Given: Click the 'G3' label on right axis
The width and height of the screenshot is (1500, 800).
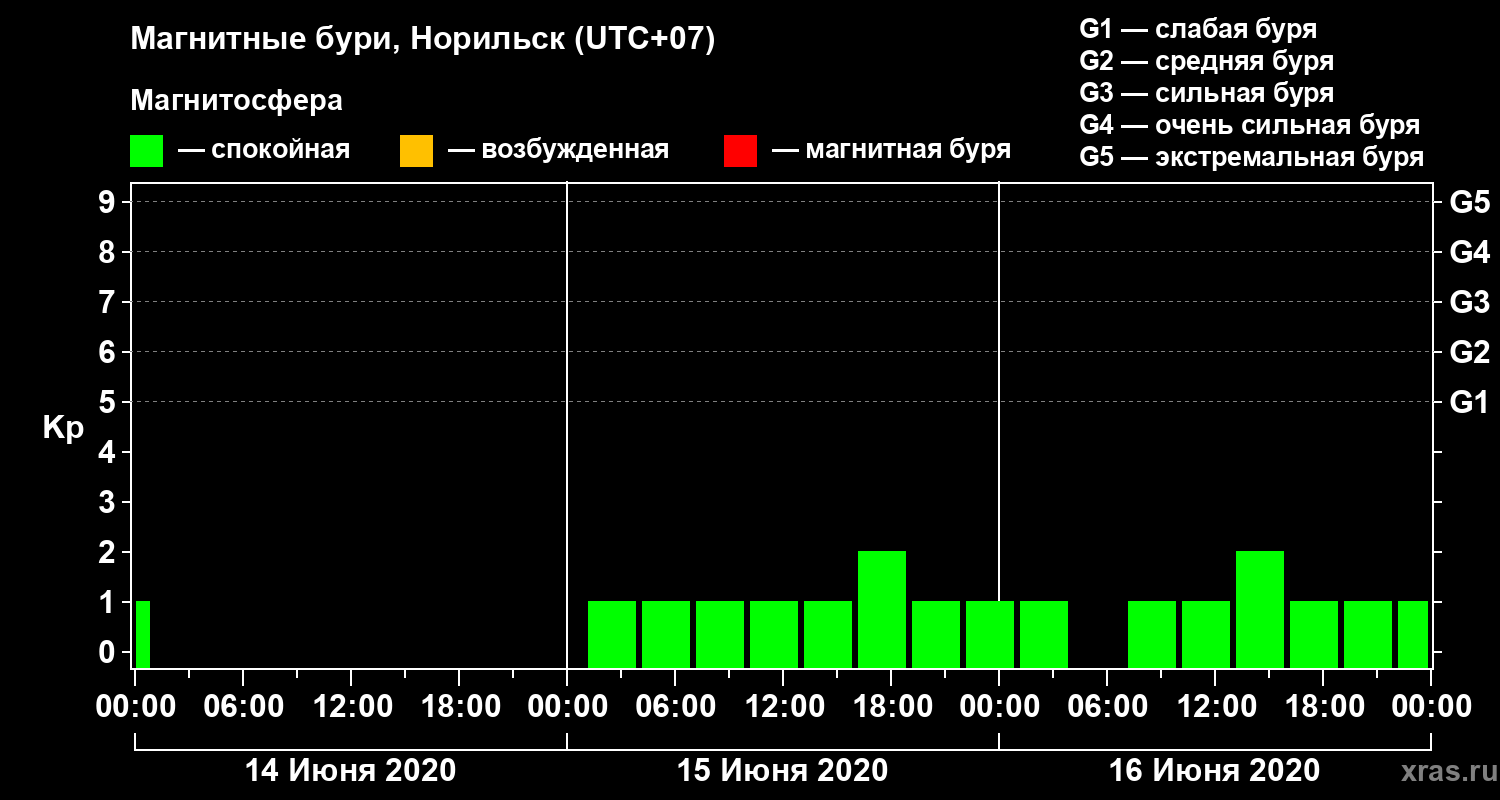Looking at the screenshot, I should coord(1470,303).
